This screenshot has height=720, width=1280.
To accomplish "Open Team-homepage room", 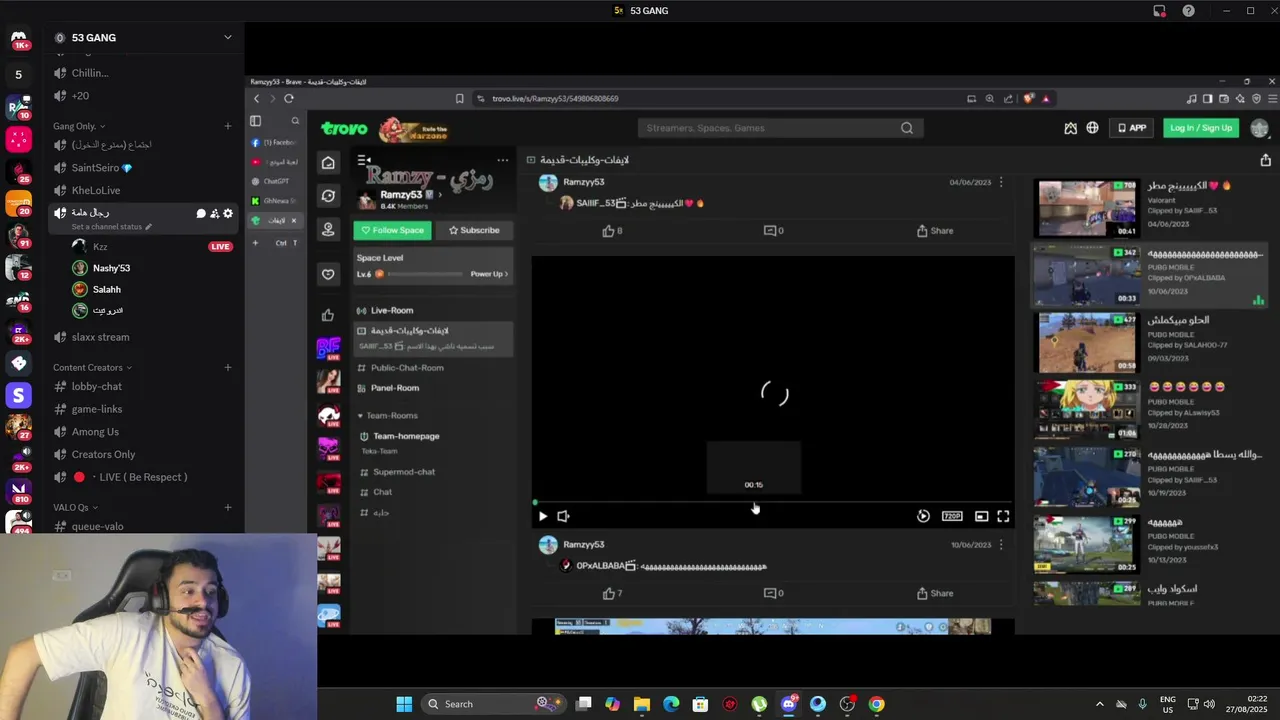I will click(x=406, y=436).
